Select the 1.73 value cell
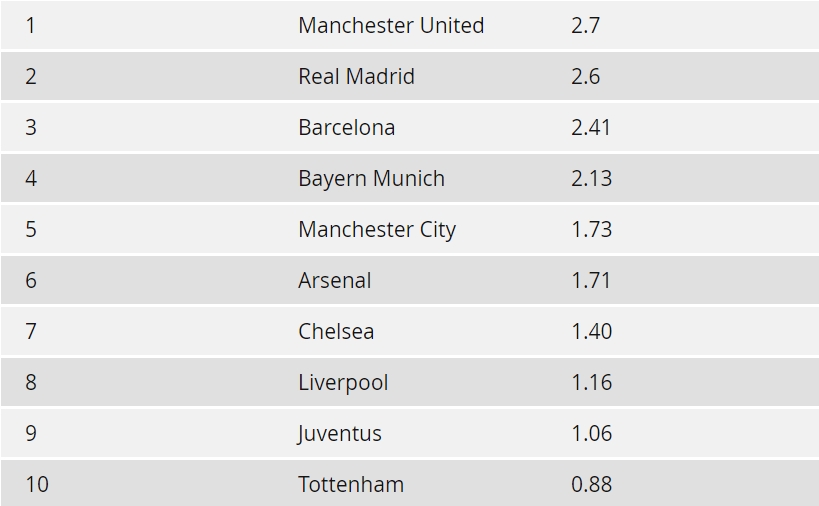 click(591, 230)
